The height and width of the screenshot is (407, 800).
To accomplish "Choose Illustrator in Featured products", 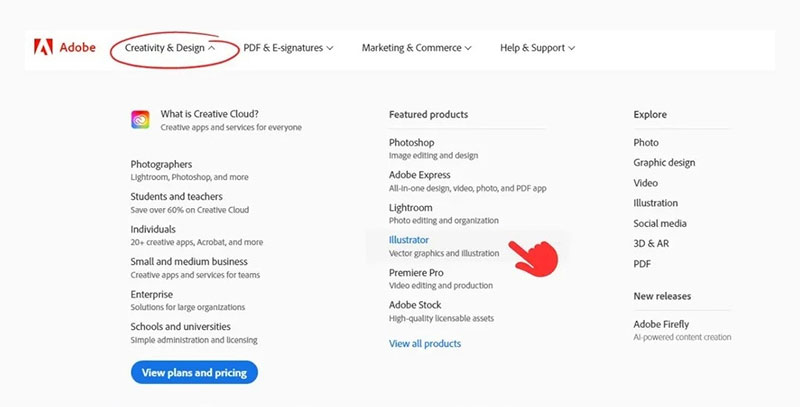I will [x=409, y=241].
